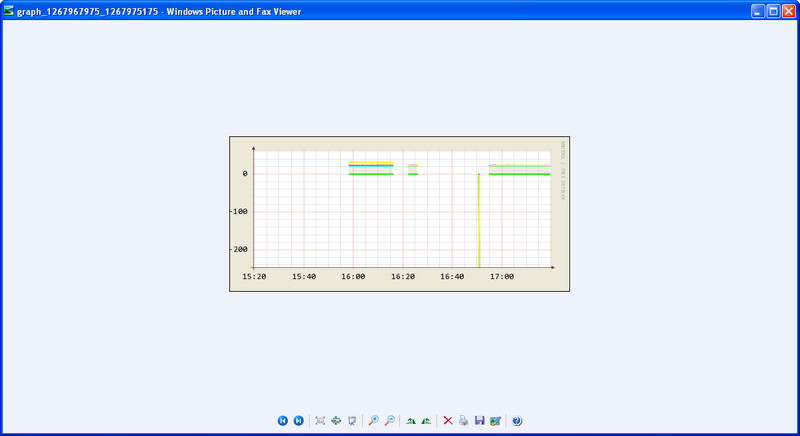The width and height of the screenshot is (800, 436).
Task: Close the Picture and Fax Viewer
Action: click(x=788, y=11)
